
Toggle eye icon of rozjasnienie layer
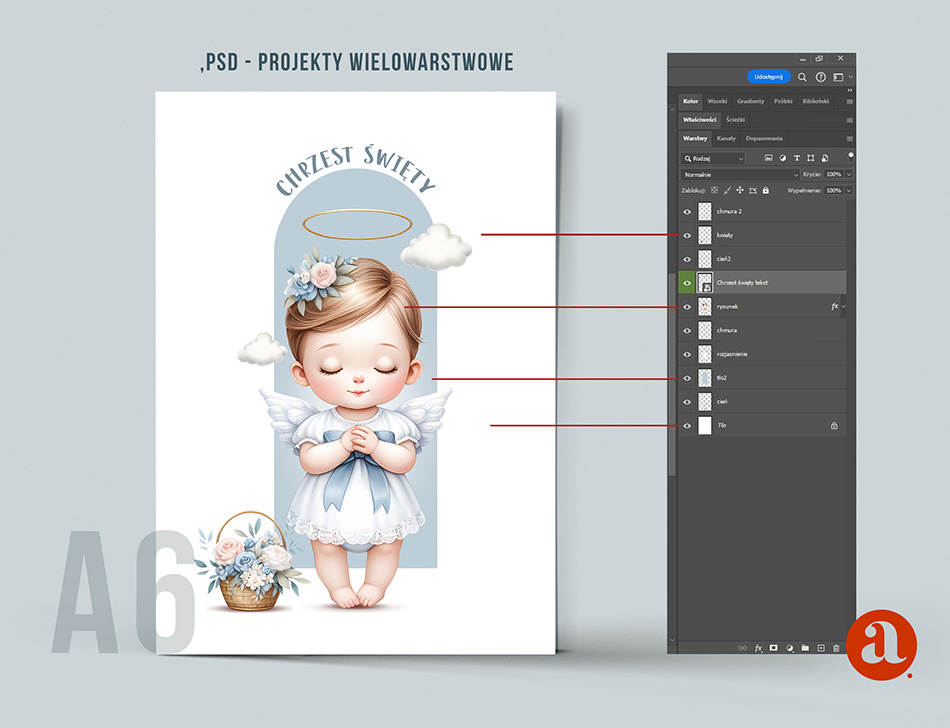[687, 354]
